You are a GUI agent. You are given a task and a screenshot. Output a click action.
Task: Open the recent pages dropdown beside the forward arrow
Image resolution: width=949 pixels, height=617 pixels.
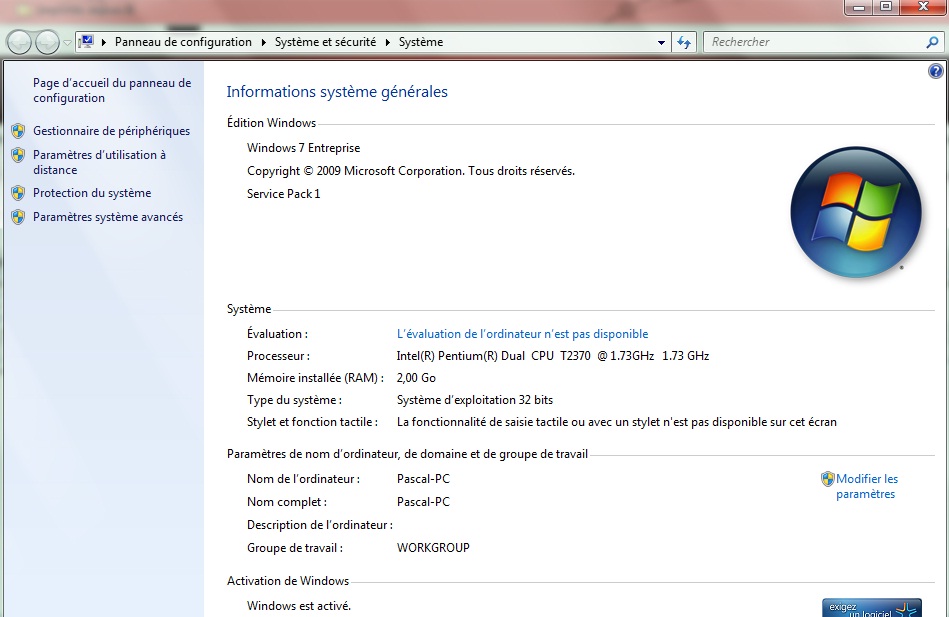(67, 43)
